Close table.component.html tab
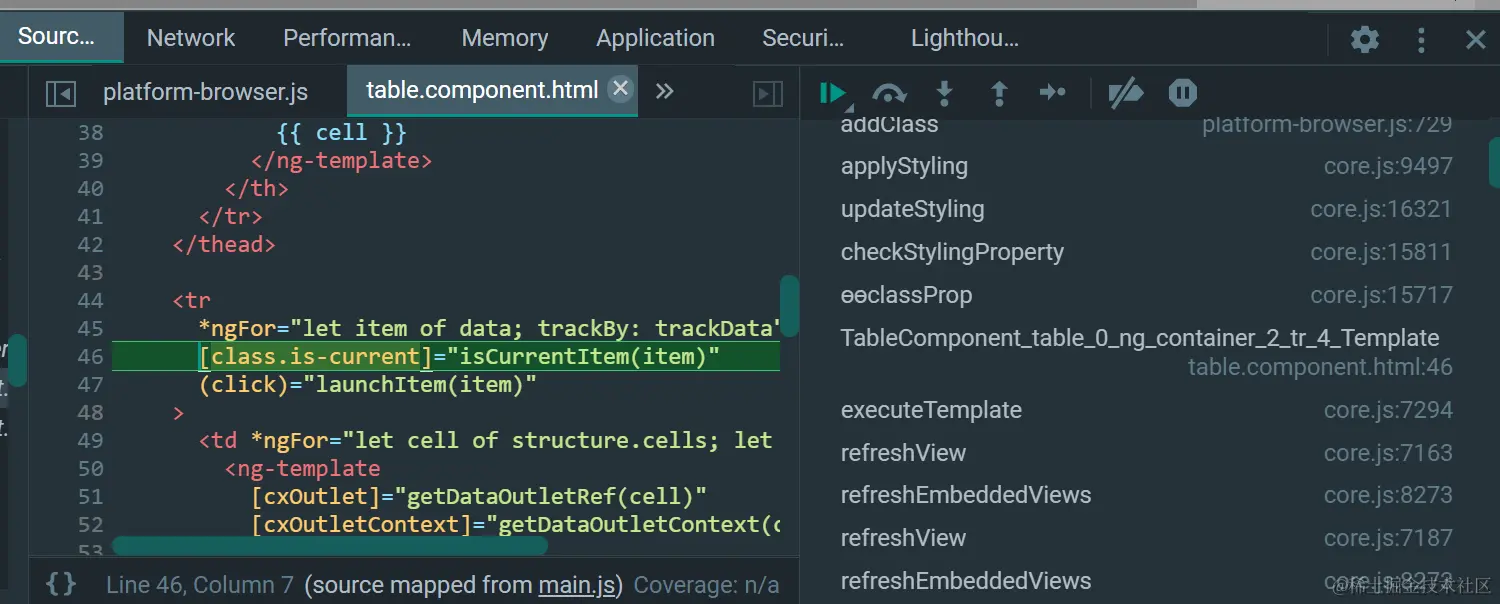The width and height of the screenshot is (1500, 604). coord(620,88)
